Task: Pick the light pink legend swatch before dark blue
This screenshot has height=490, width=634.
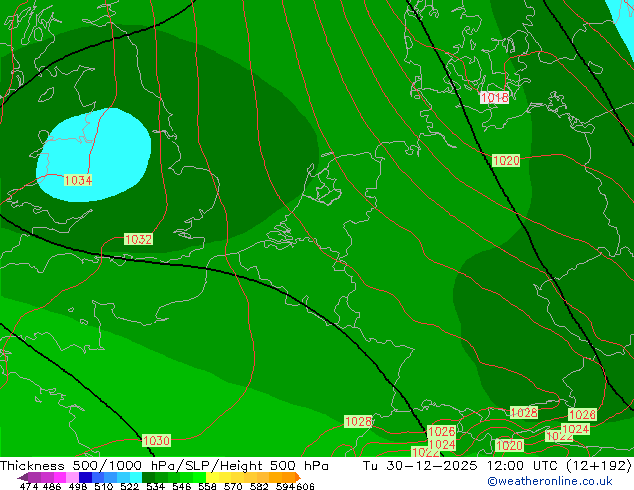Action: 73,477
